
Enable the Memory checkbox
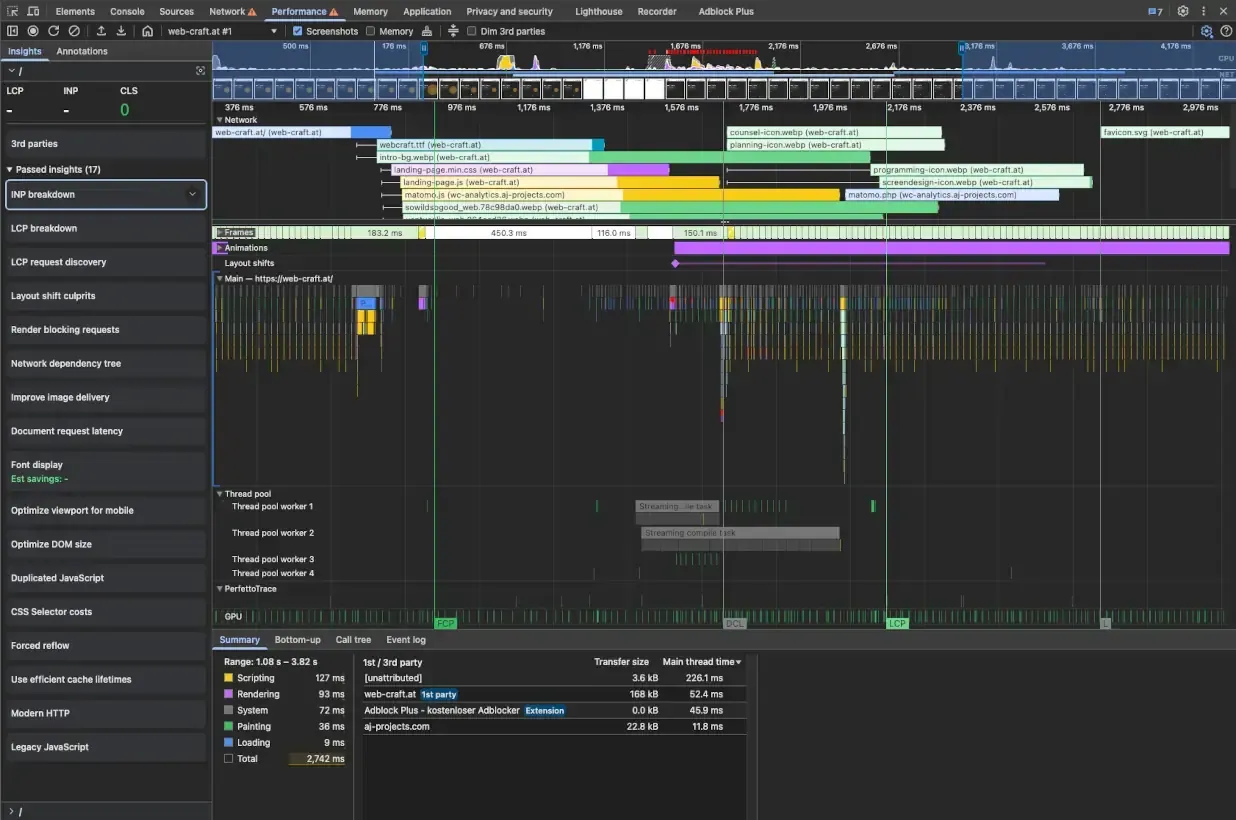368,31
